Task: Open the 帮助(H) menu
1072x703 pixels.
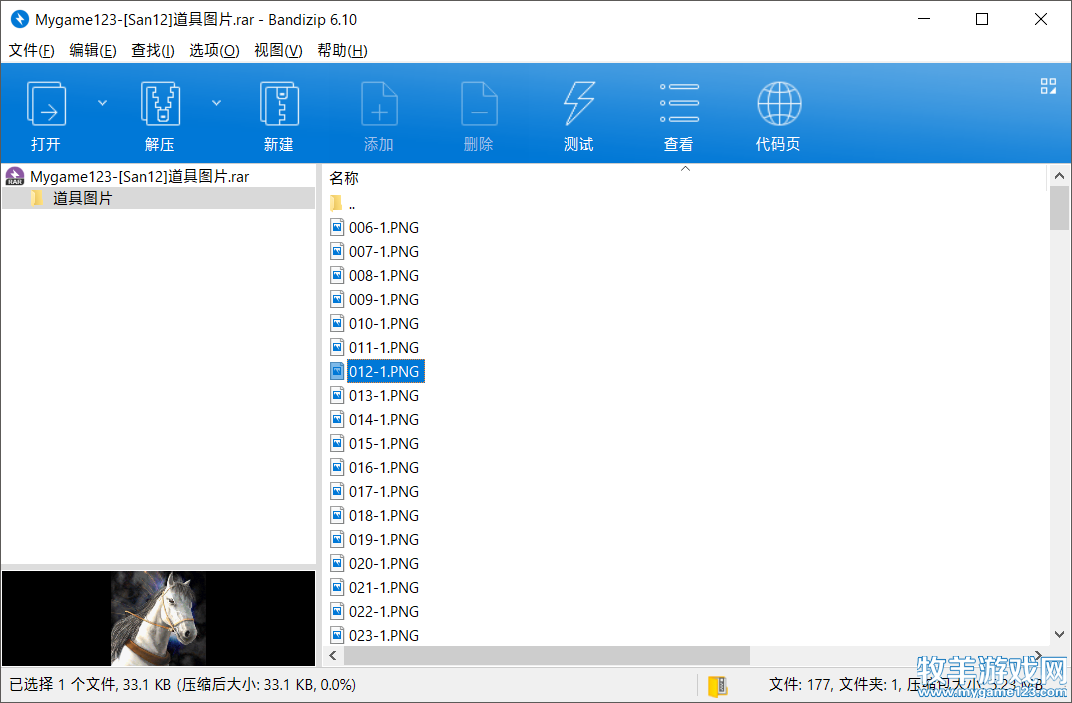Action: pos(342,50)
